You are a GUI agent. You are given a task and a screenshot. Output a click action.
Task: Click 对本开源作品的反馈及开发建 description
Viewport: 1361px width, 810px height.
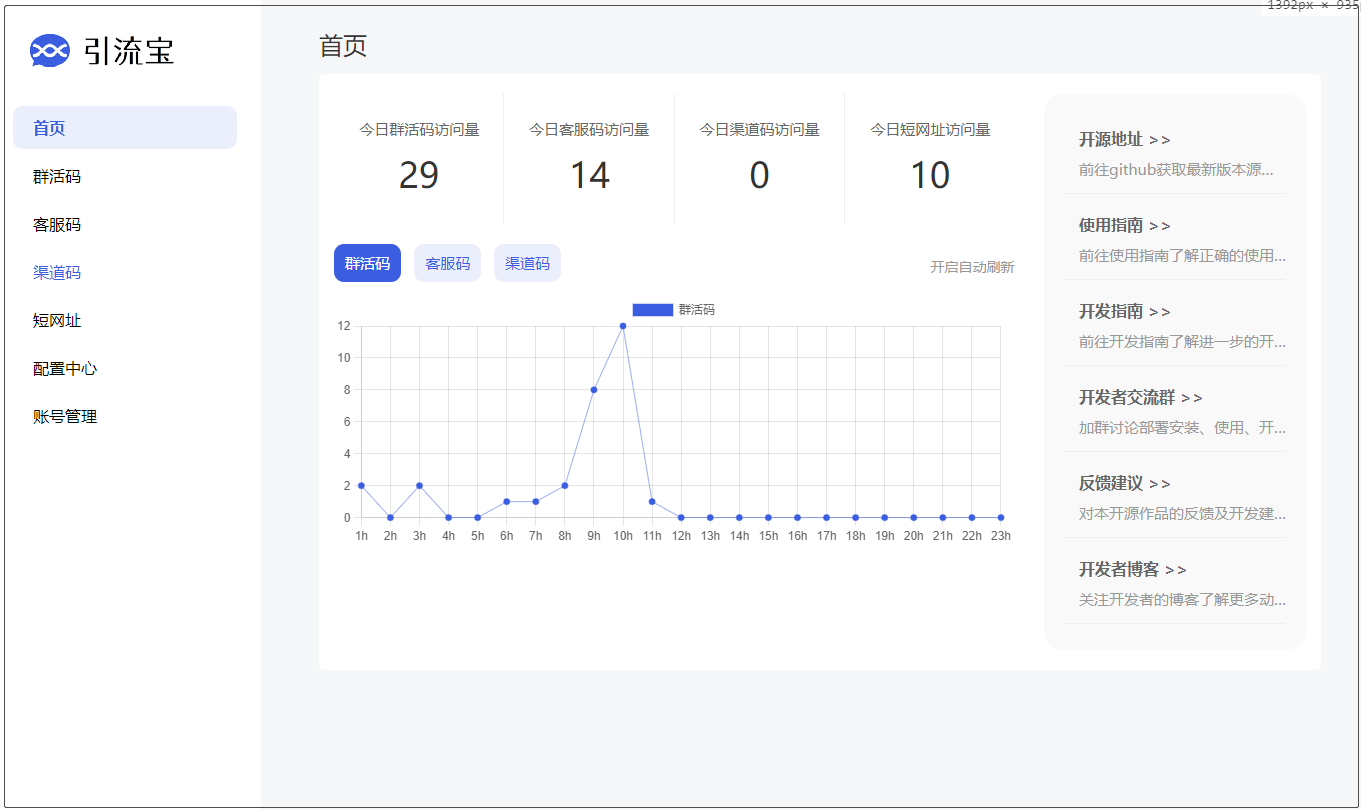[1182, 514]
